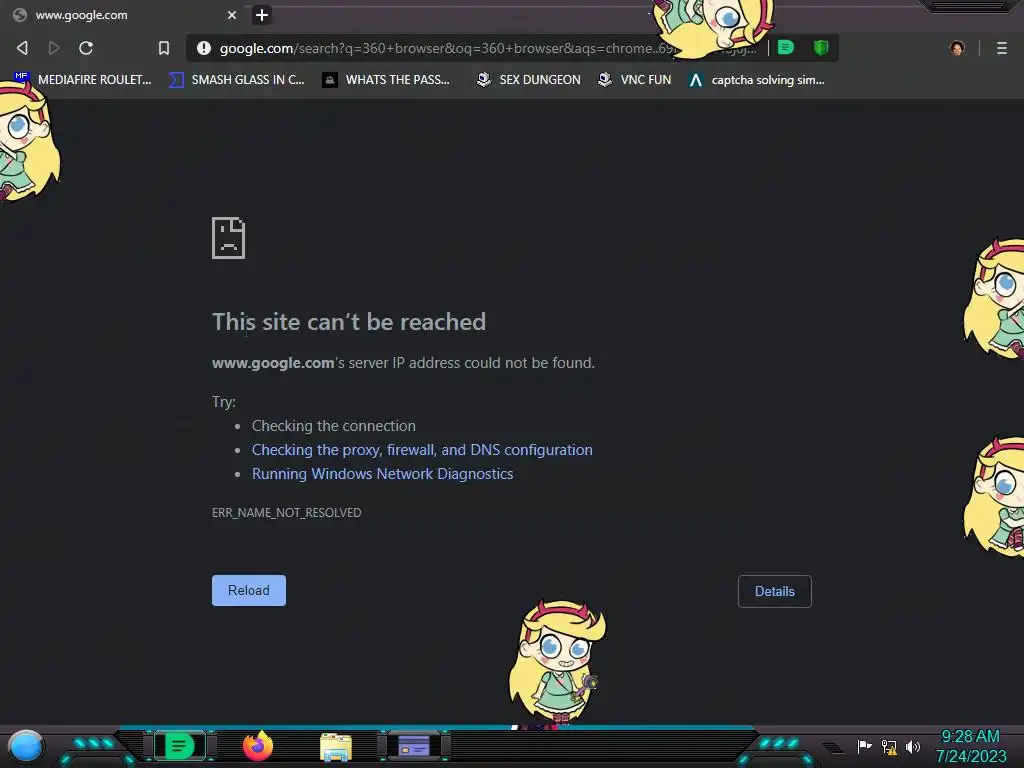Close the www.google.com tab

click(x=232, y=14)
